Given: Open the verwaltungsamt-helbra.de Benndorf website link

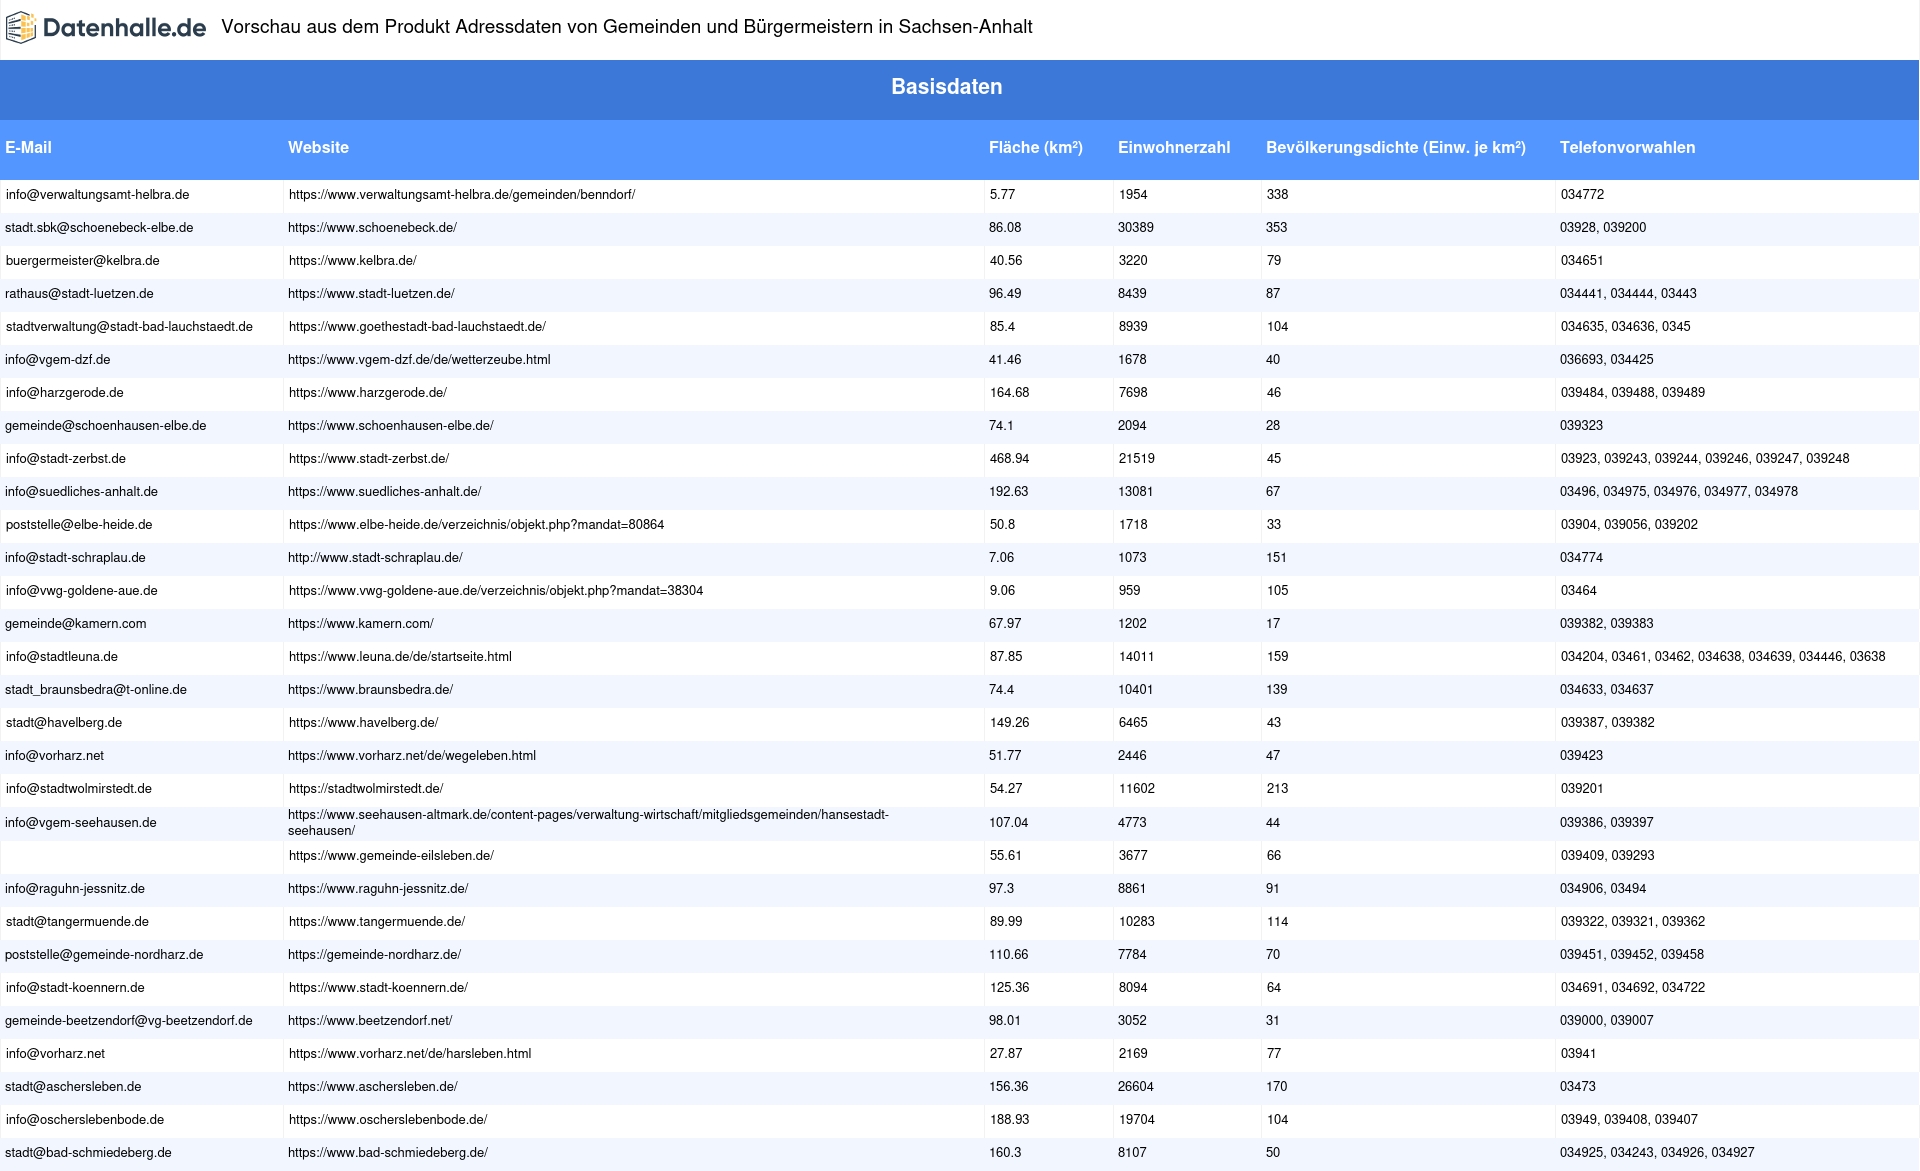Looking at the screenshot, I should (x=462, y=195).
